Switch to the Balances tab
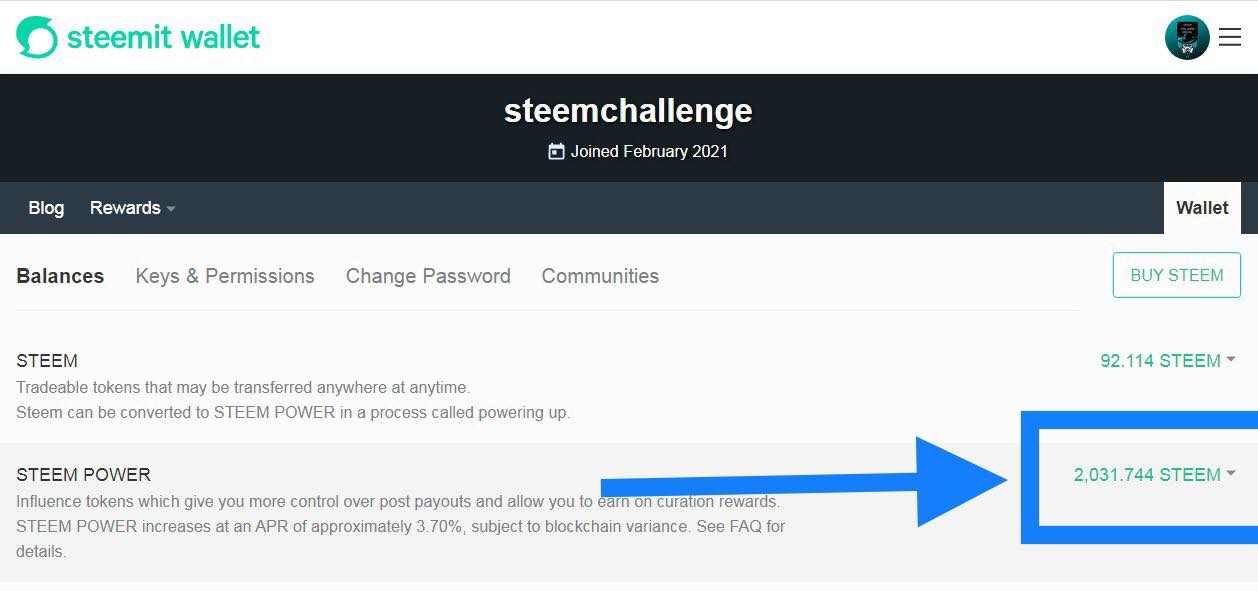The width and height of the screenshot is (1258, 591). point(60,276)
